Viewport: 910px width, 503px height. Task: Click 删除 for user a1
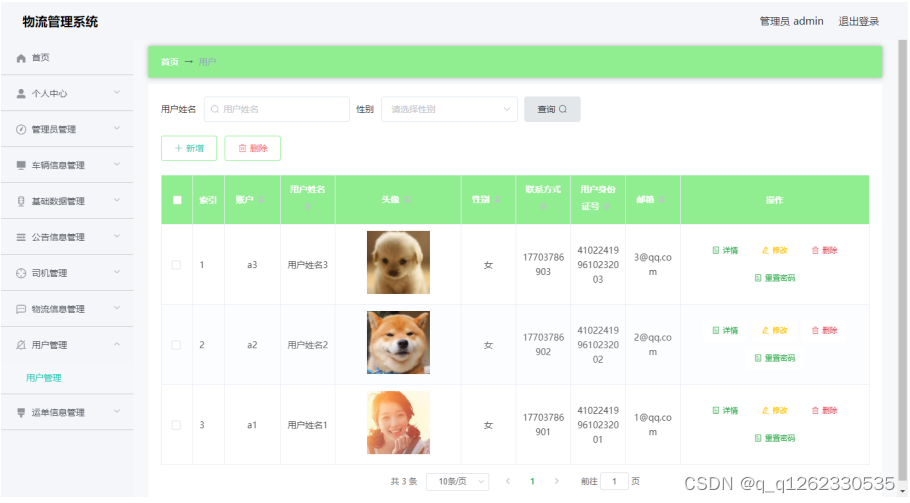click(825, 411)
